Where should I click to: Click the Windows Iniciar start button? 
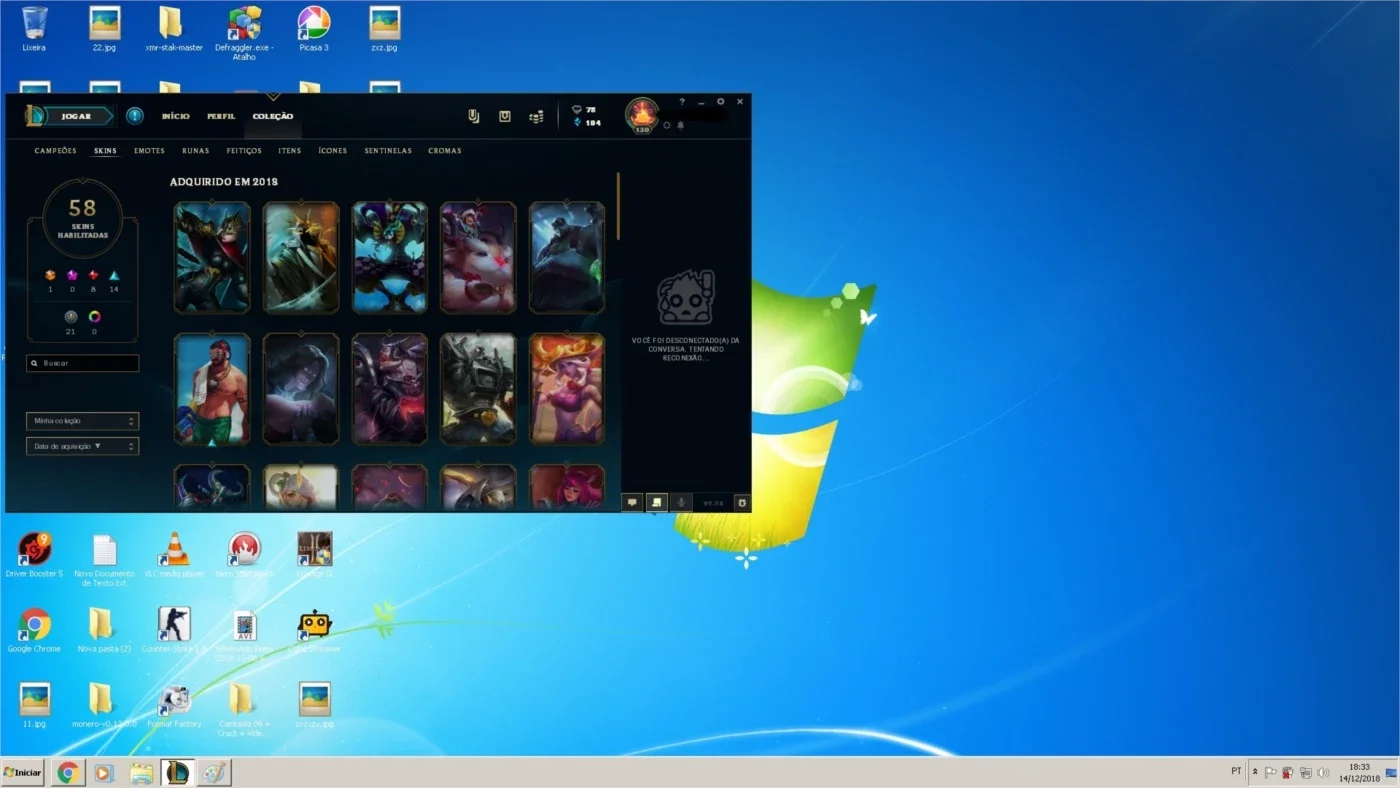pos(23,772)
